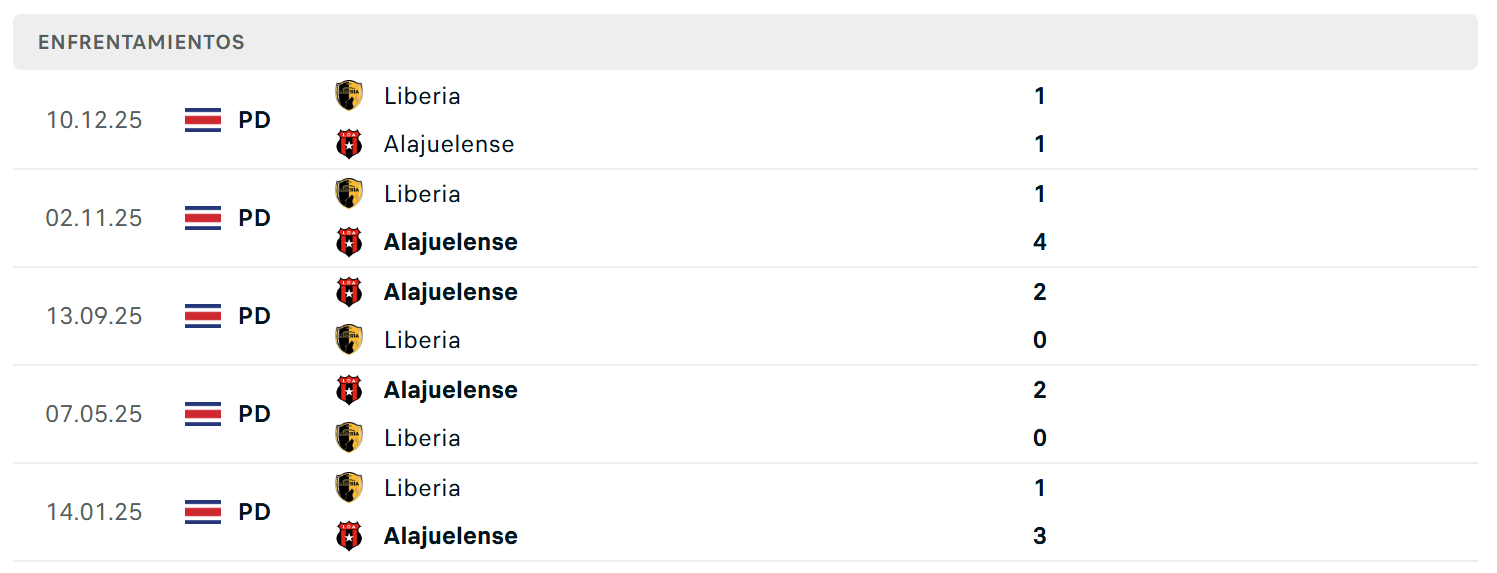Click Costa Rica flag for 07.05.25 match
This screenshot has width=1497, height=573.
203,414
